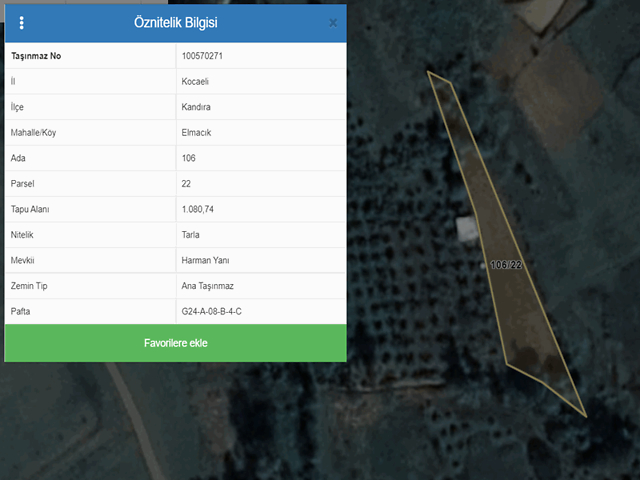The image size is (640, 480).
Task: Click the Tapu Alanı row label
Action: (x=30, y=210)
